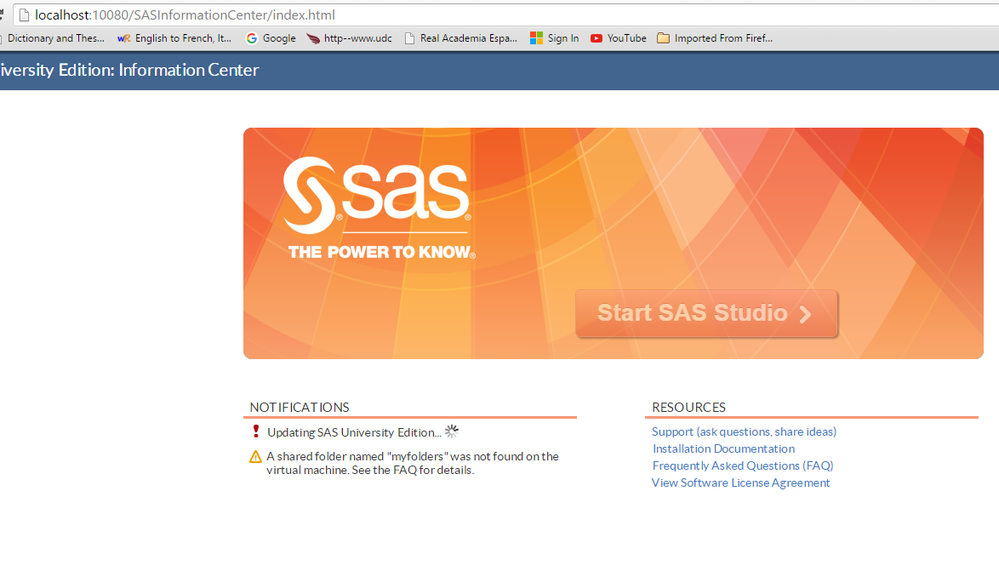Open Imported From Firef... bookmarks folder
The height and width of the screenshot is (577, 999).
pyautogui.click(x=715, y=38)
